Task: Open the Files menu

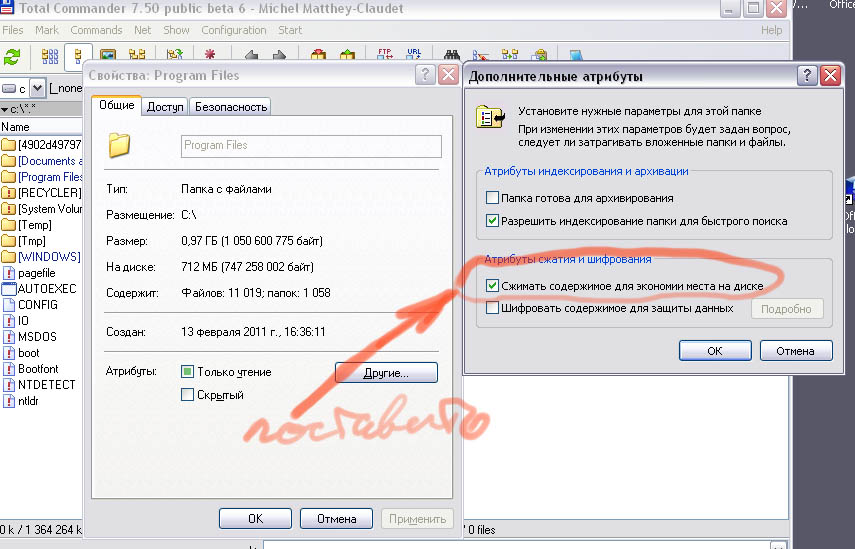Action: (13, 30)
